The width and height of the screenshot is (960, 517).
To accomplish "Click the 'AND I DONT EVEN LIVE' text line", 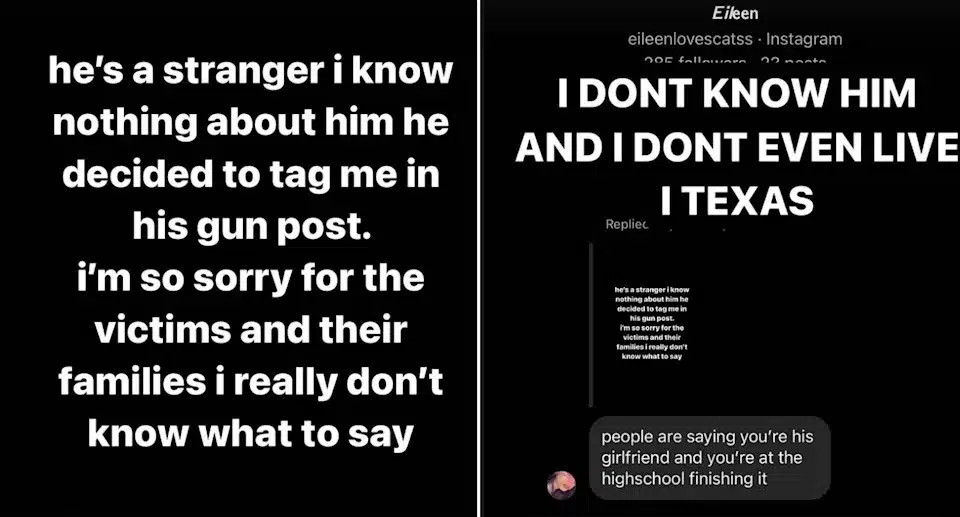I will pos(737,148).
